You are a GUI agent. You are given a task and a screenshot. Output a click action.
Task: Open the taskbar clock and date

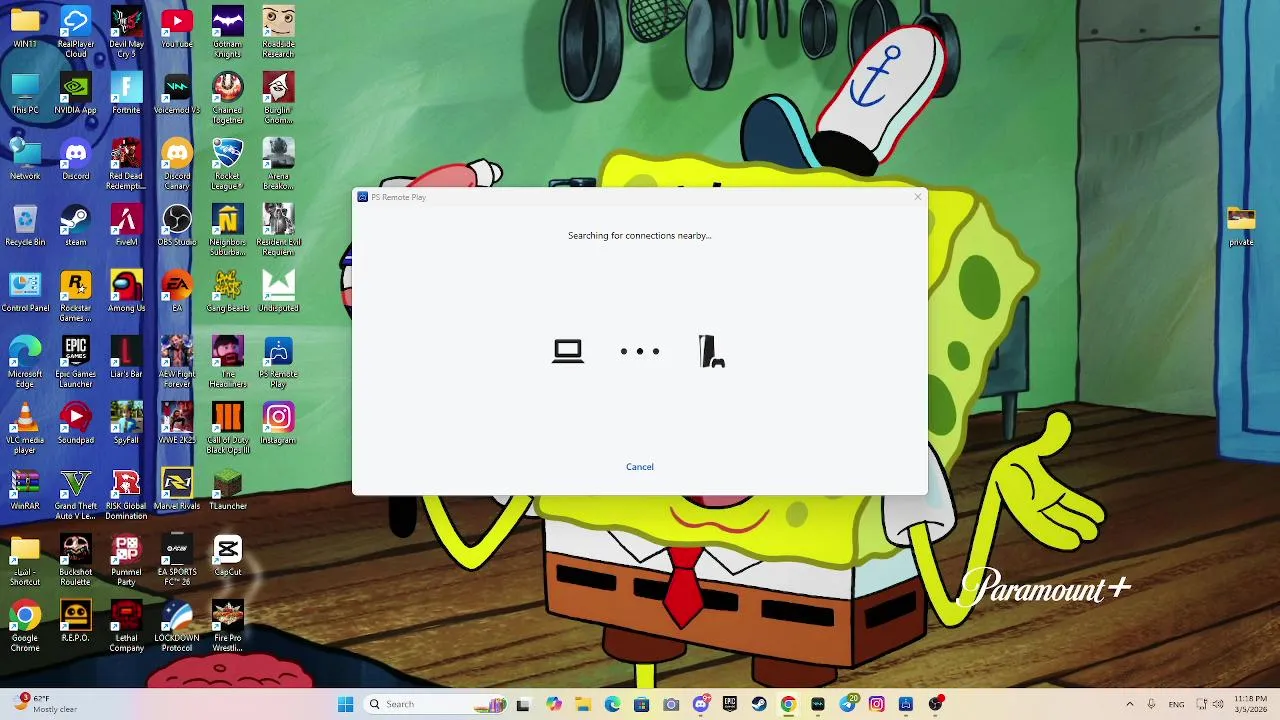click(1250, 704)
